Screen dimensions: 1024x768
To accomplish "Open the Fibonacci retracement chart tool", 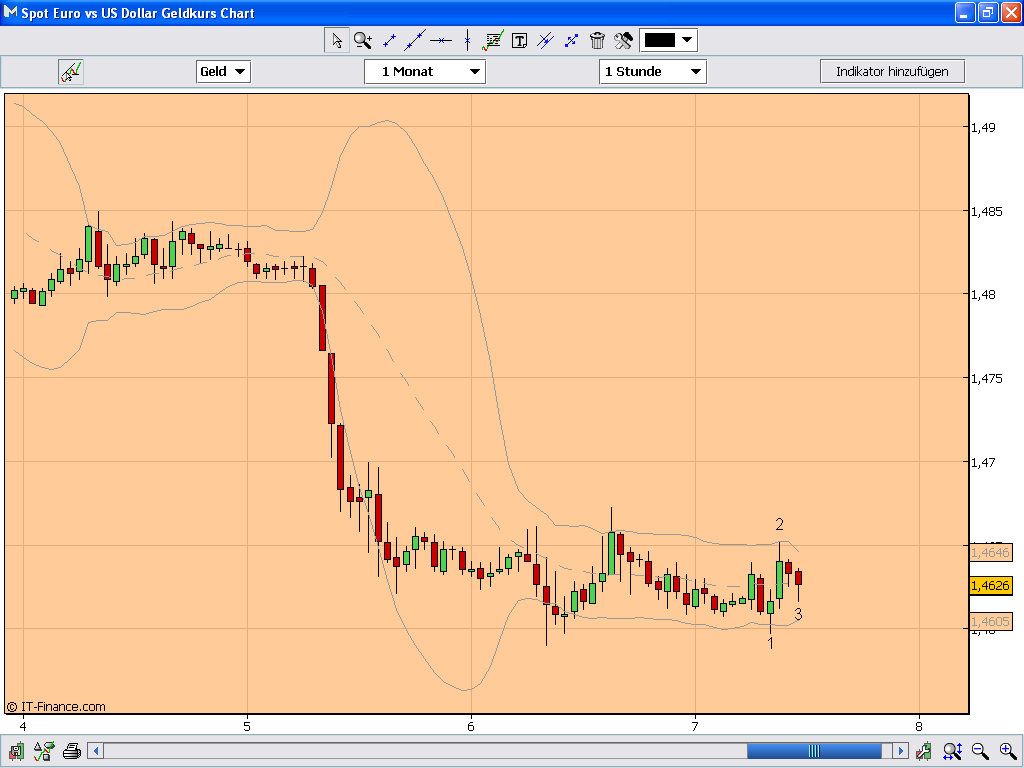I will click(492, 40).
